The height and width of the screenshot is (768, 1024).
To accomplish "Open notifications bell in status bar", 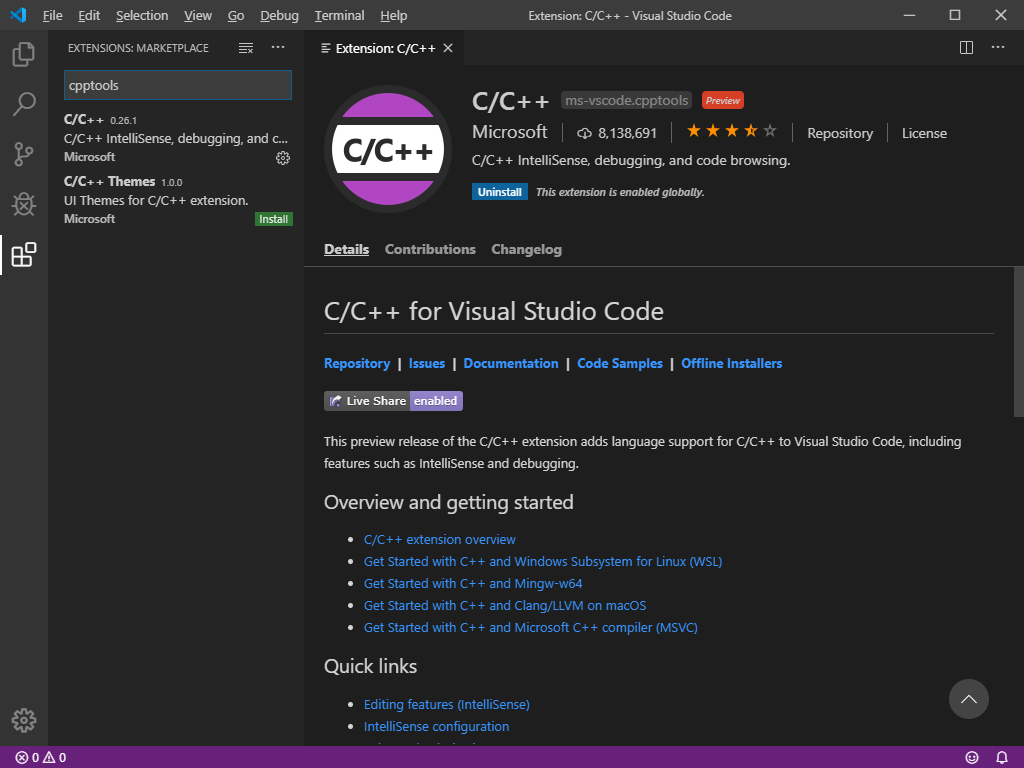I will (1002, 758).
